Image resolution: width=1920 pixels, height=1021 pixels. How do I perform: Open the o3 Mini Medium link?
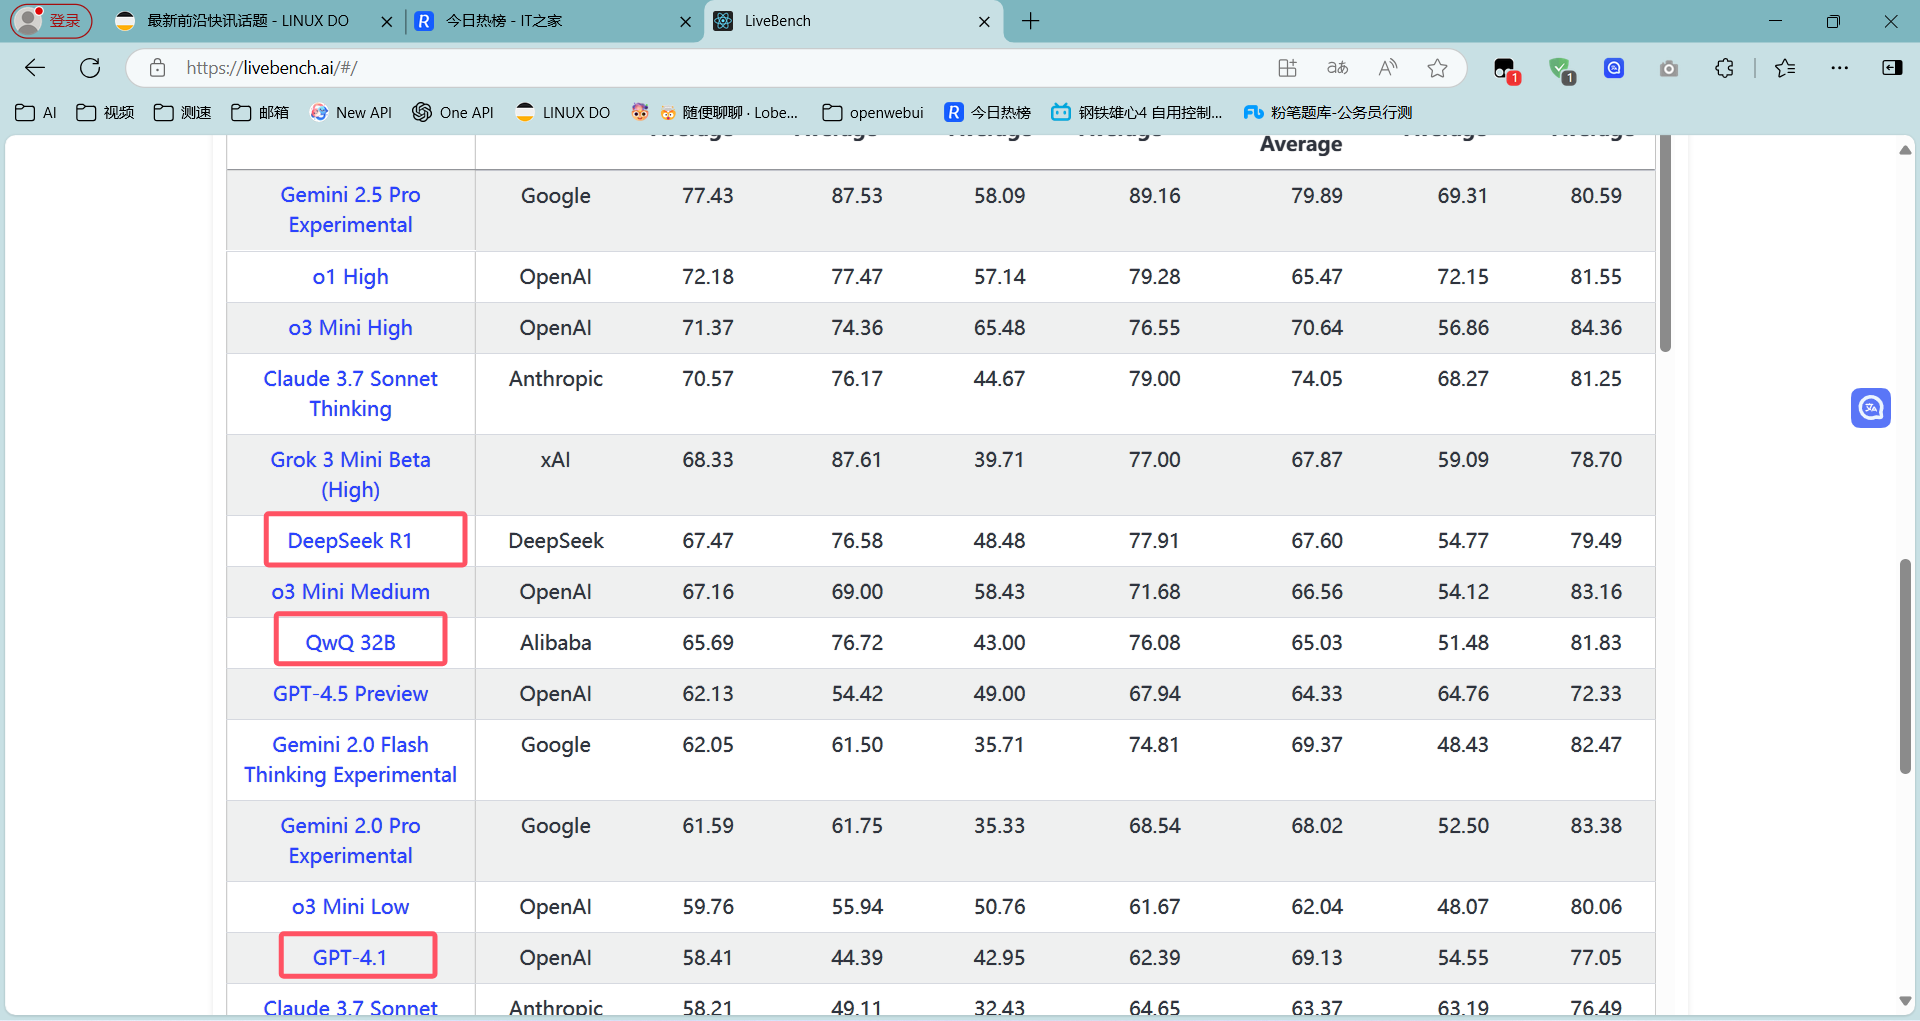tap(350, 592)
